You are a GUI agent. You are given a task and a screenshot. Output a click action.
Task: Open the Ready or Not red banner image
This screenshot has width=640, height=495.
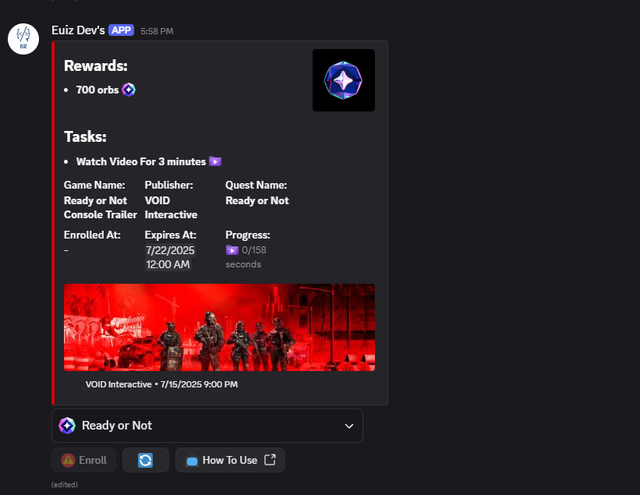(219, 327)
